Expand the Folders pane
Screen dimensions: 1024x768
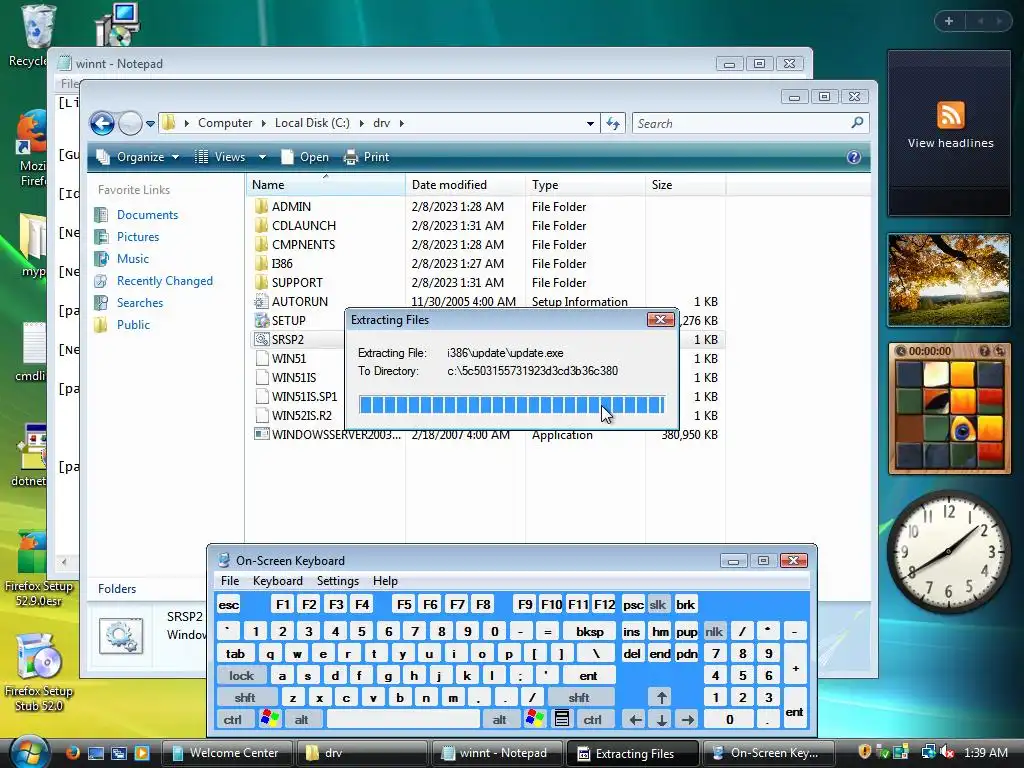117,588
